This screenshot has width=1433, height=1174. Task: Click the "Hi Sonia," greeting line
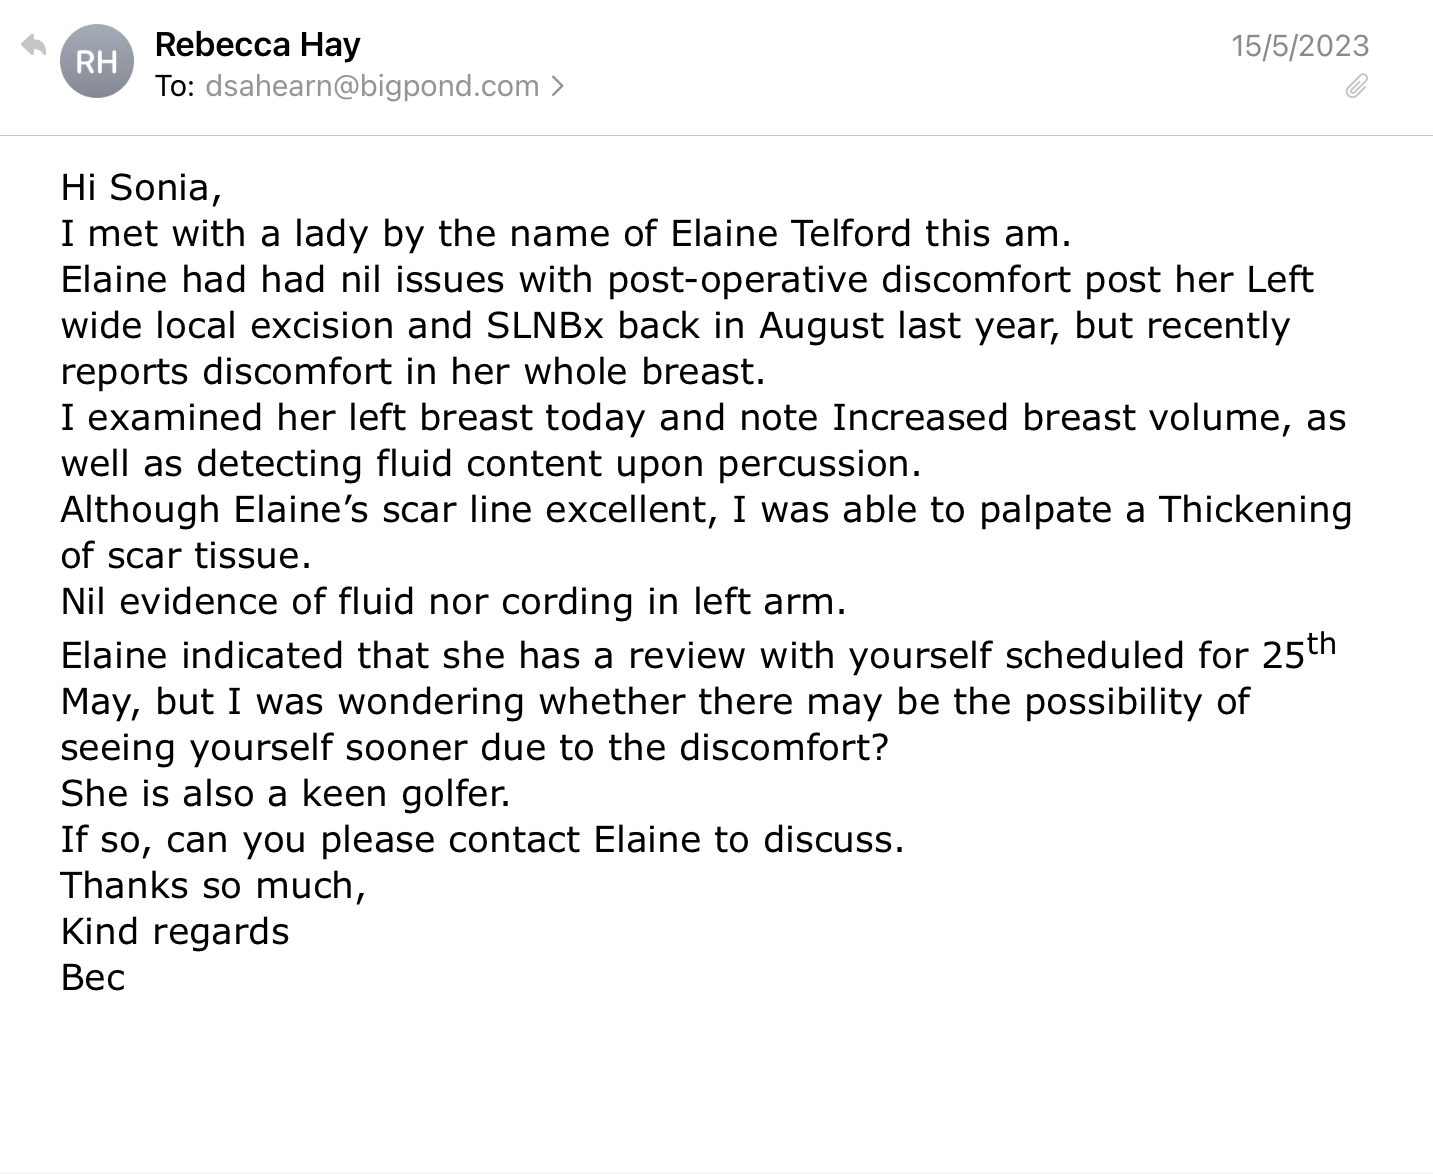(141, 187)
